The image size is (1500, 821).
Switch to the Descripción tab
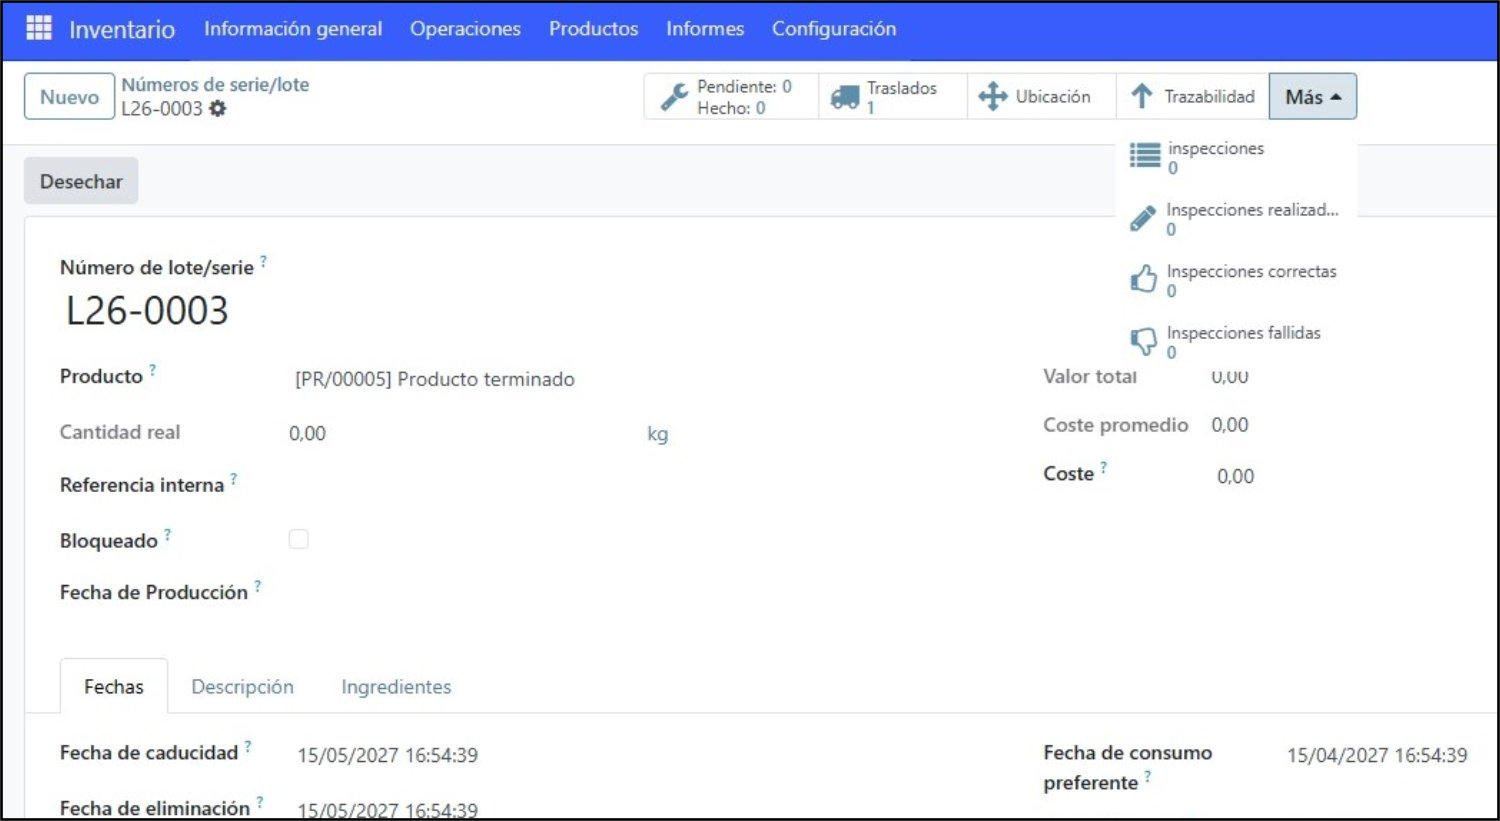(242, 686)
